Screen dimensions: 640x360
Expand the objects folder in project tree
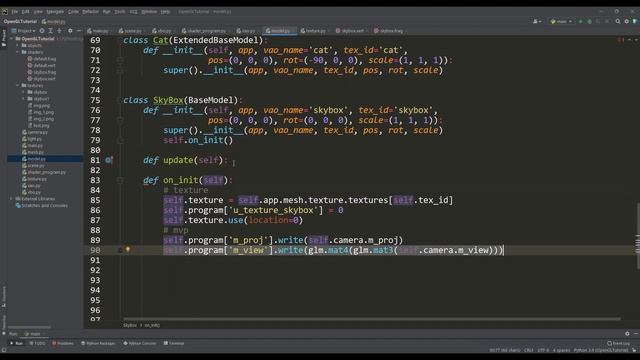pos(18,45)
